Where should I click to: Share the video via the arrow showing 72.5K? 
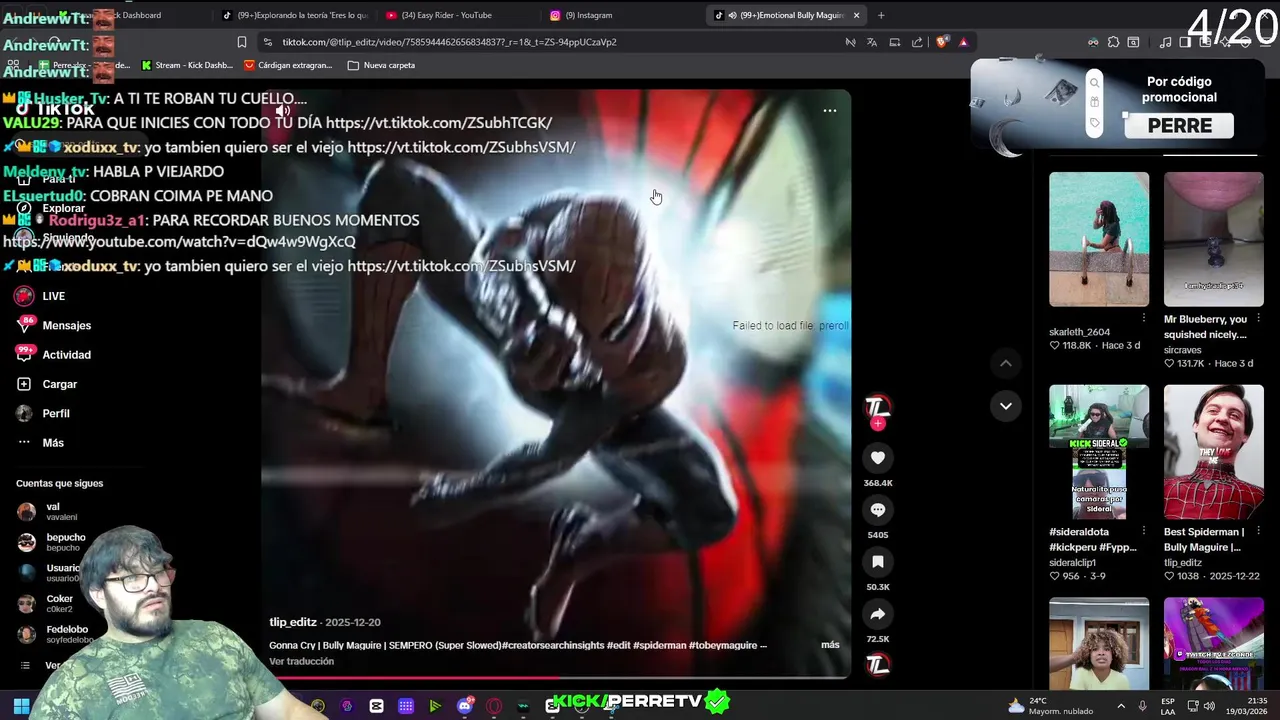pos(877,614)
